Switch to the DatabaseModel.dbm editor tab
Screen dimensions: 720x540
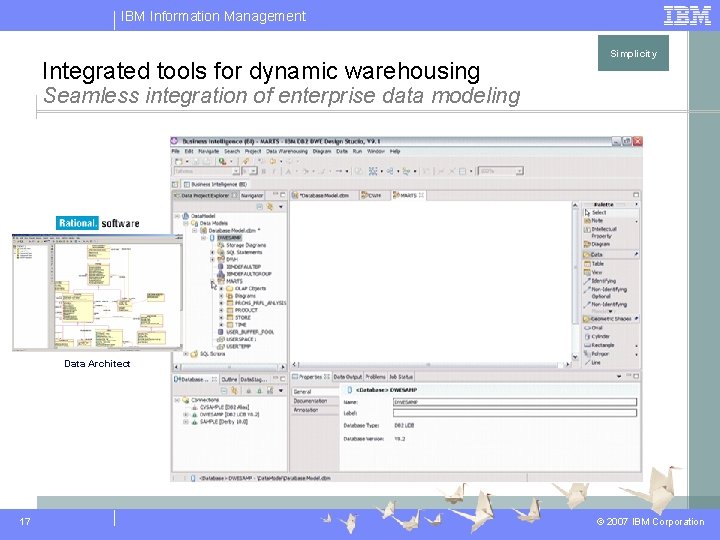324,195
